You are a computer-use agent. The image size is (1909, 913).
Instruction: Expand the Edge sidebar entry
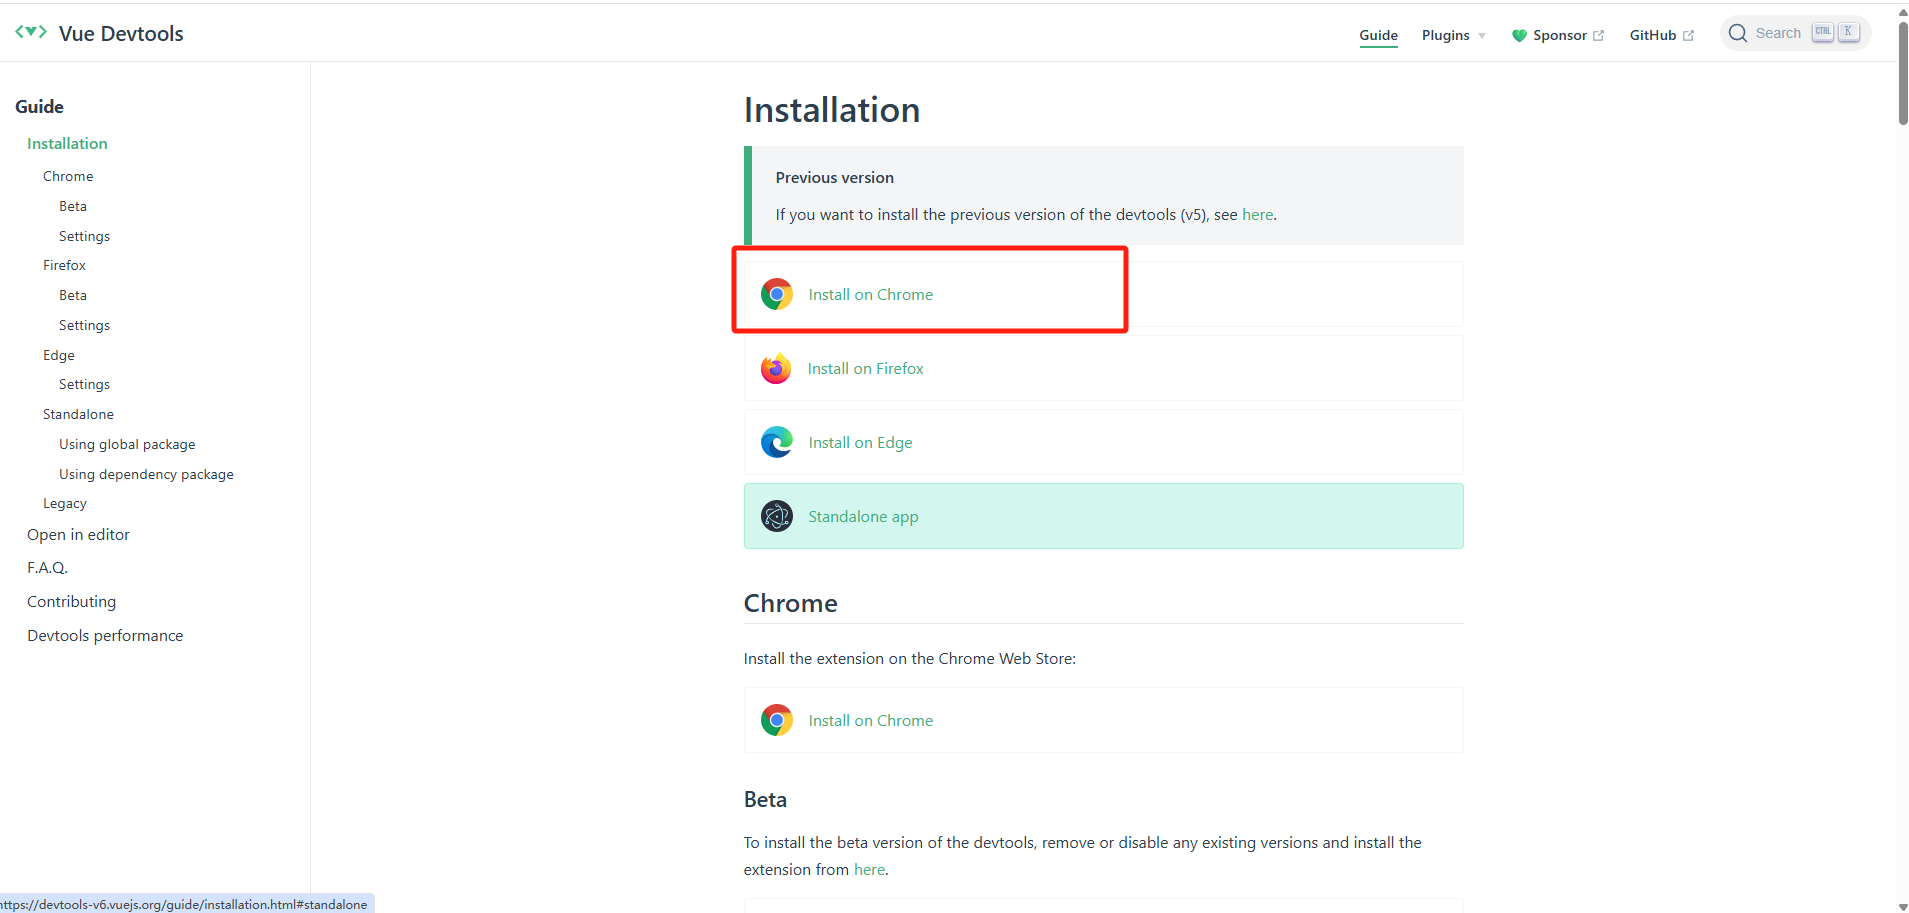point(58,355)
